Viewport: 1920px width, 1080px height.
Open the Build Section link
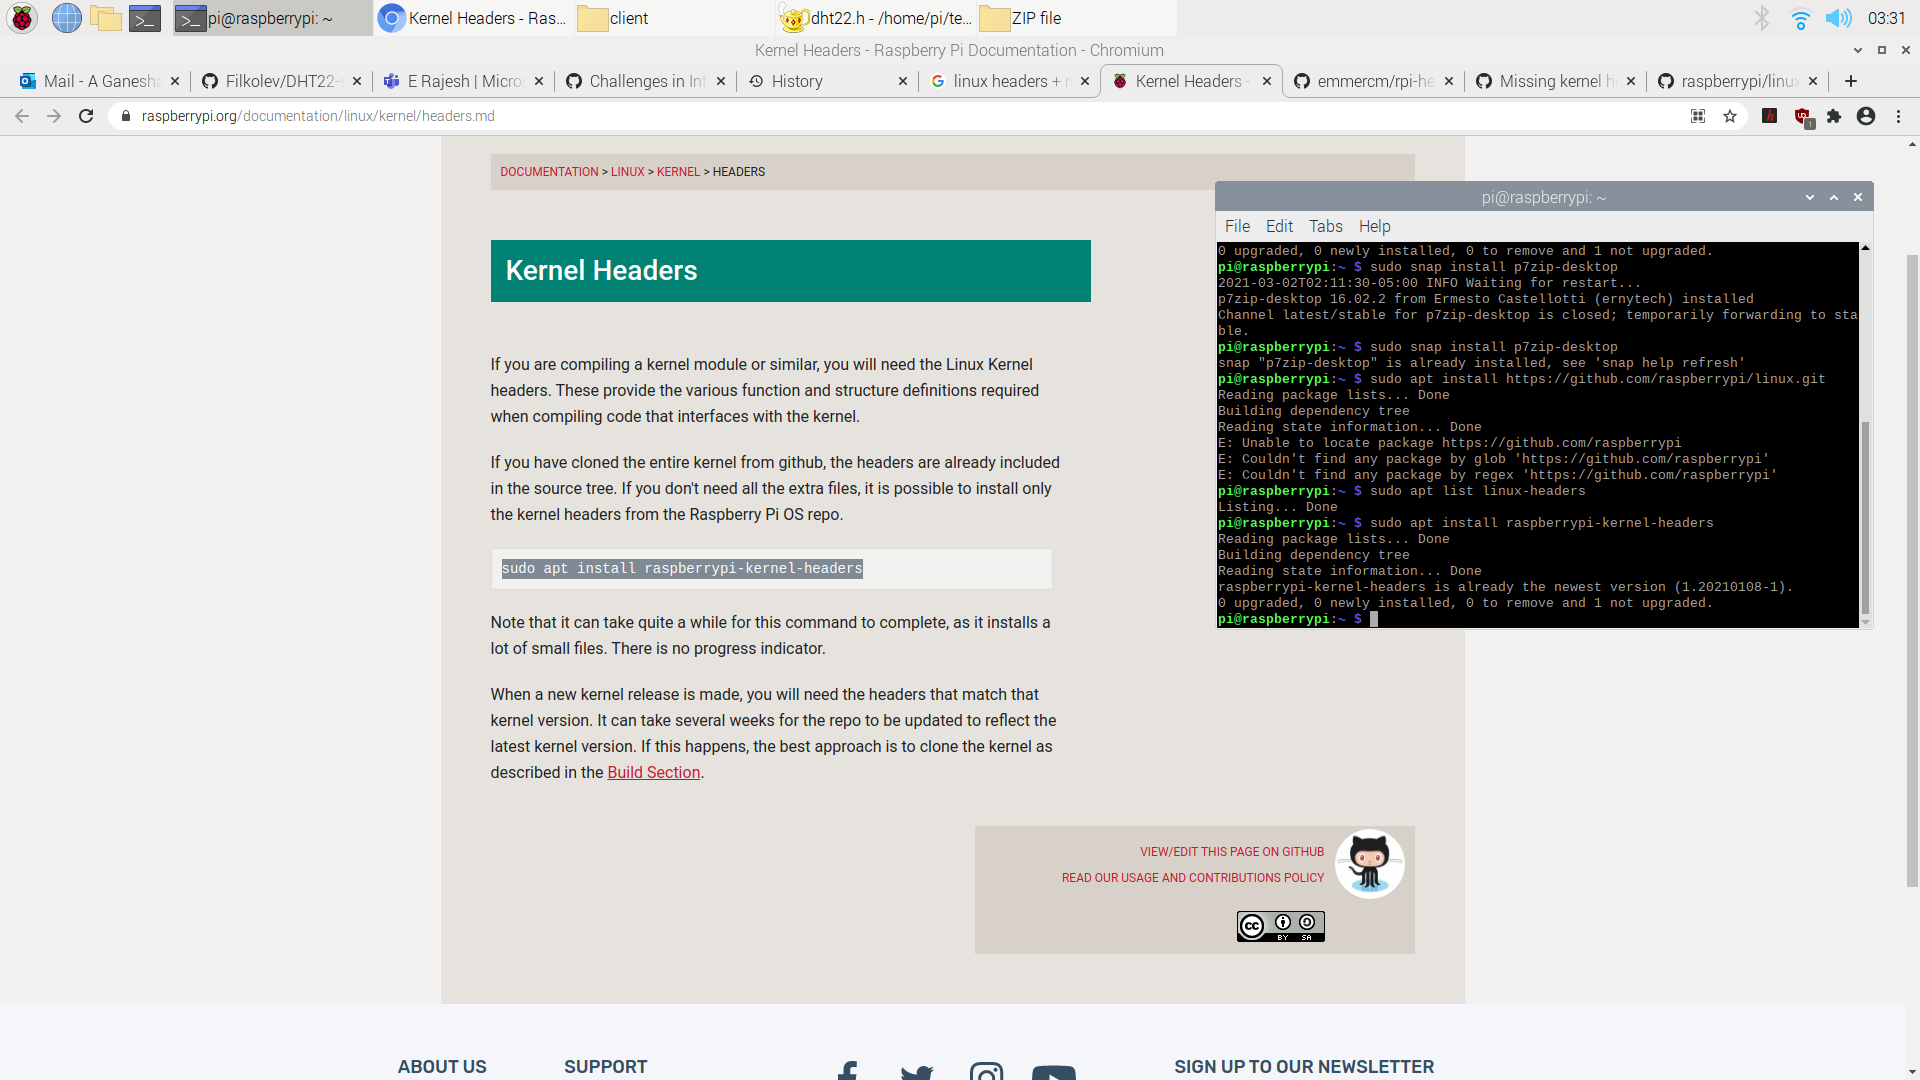653,772
